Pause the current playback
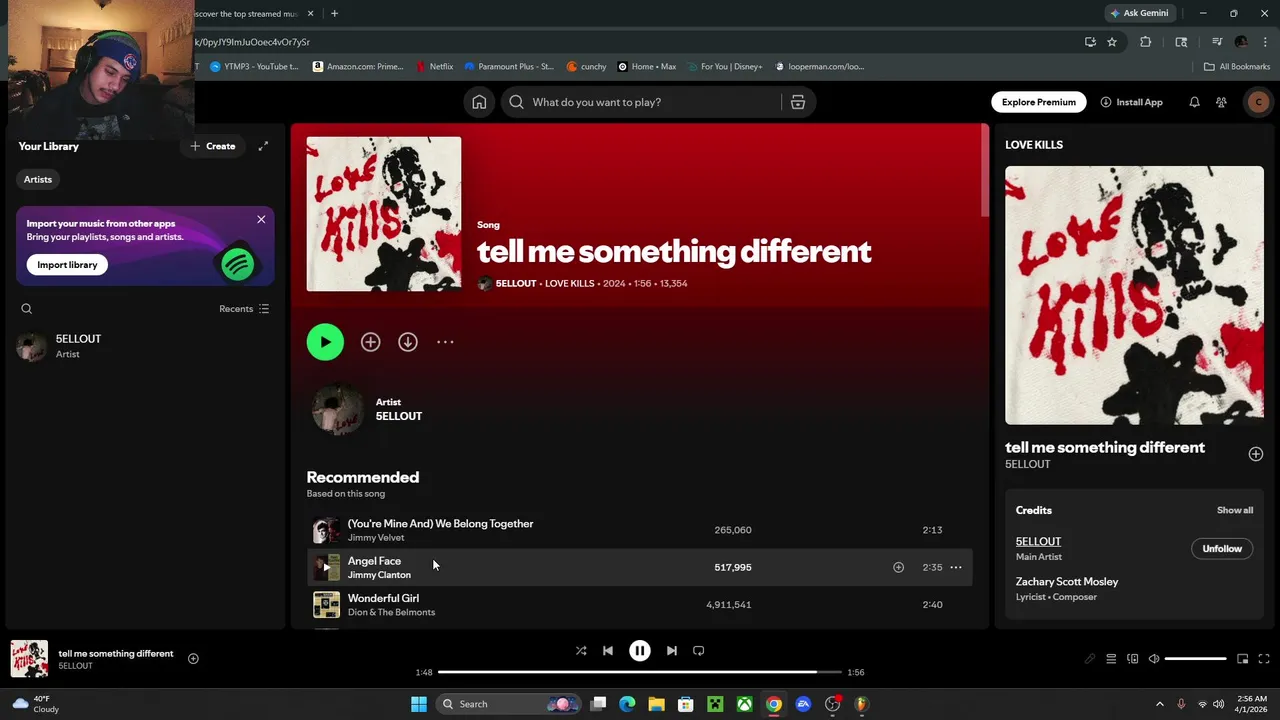The image size is (1280, 720). point(640,651)
